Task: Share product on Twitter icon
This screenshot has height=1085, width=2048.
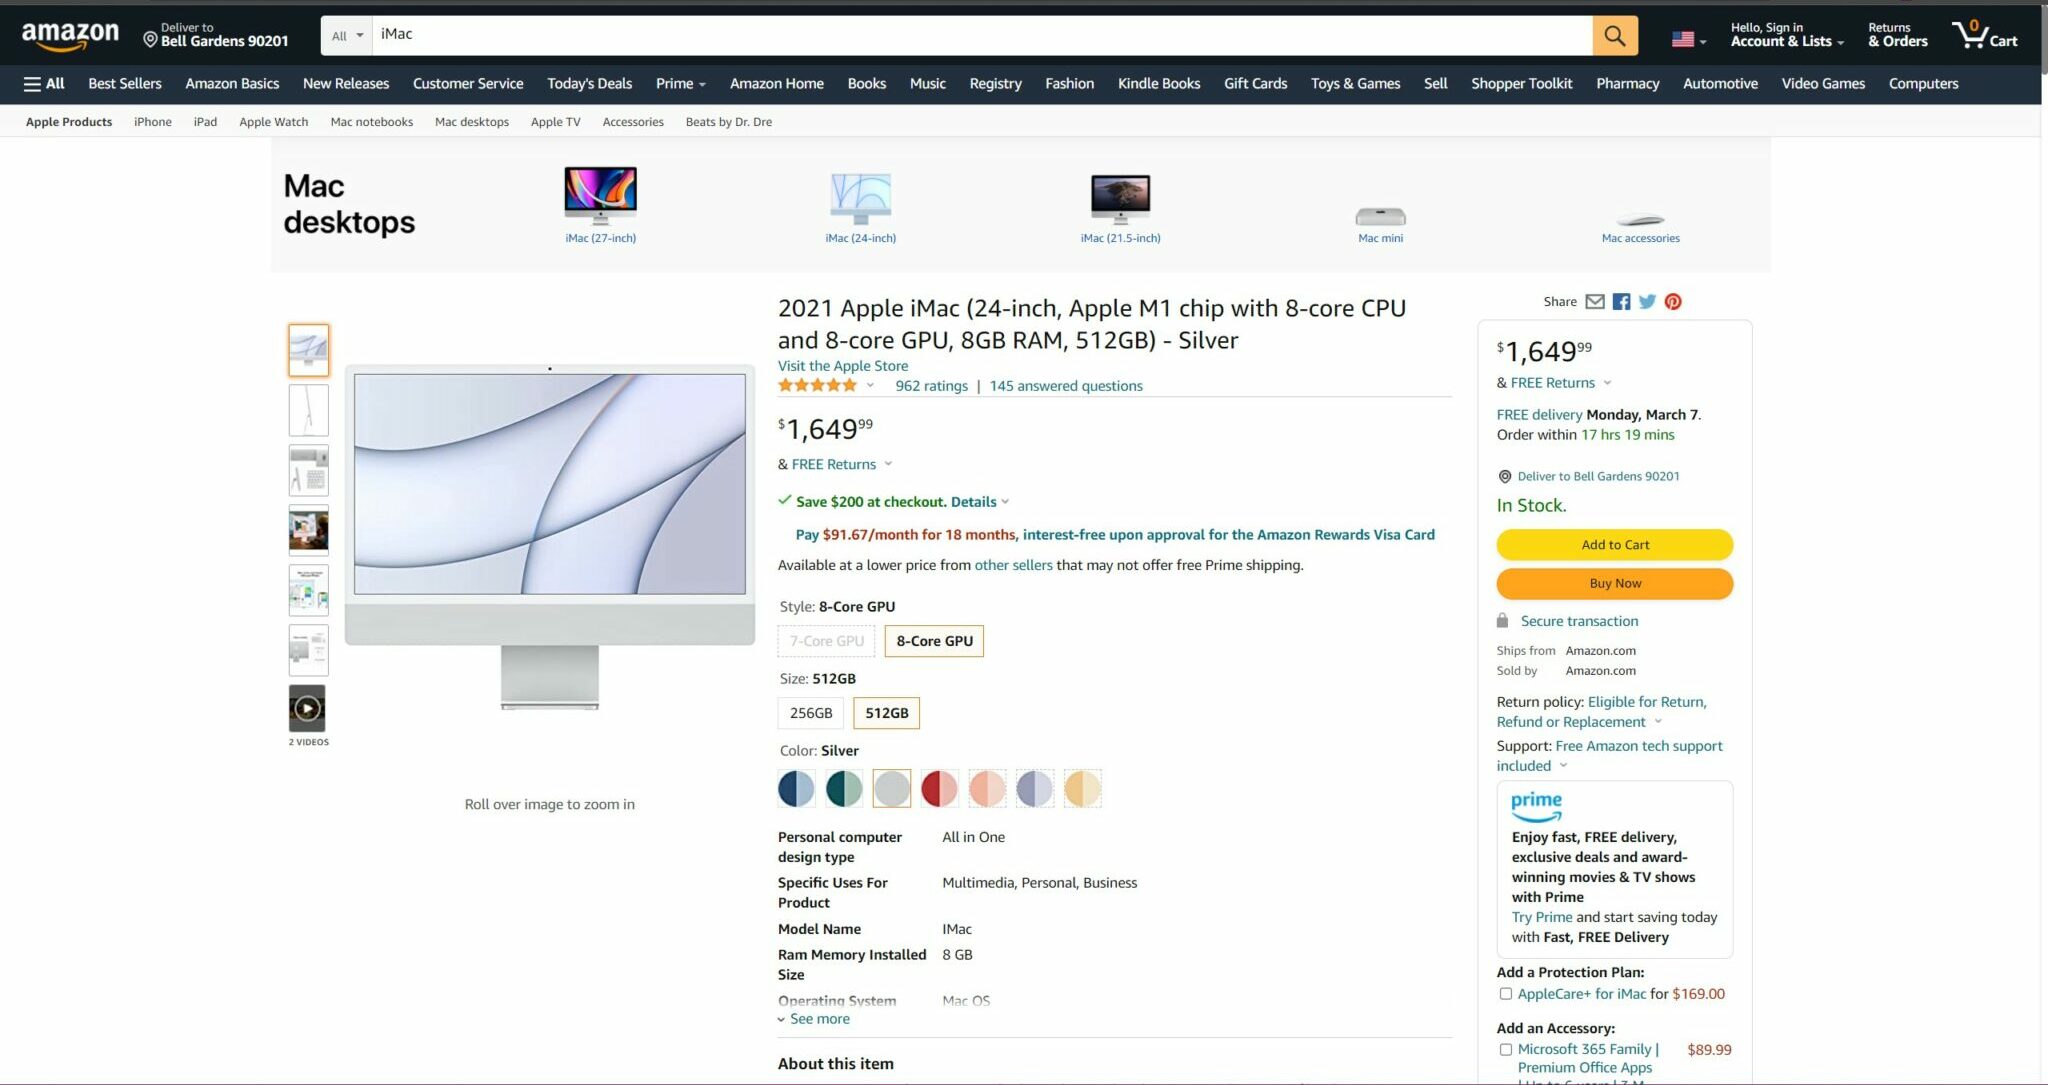Action: [1647, 302]
